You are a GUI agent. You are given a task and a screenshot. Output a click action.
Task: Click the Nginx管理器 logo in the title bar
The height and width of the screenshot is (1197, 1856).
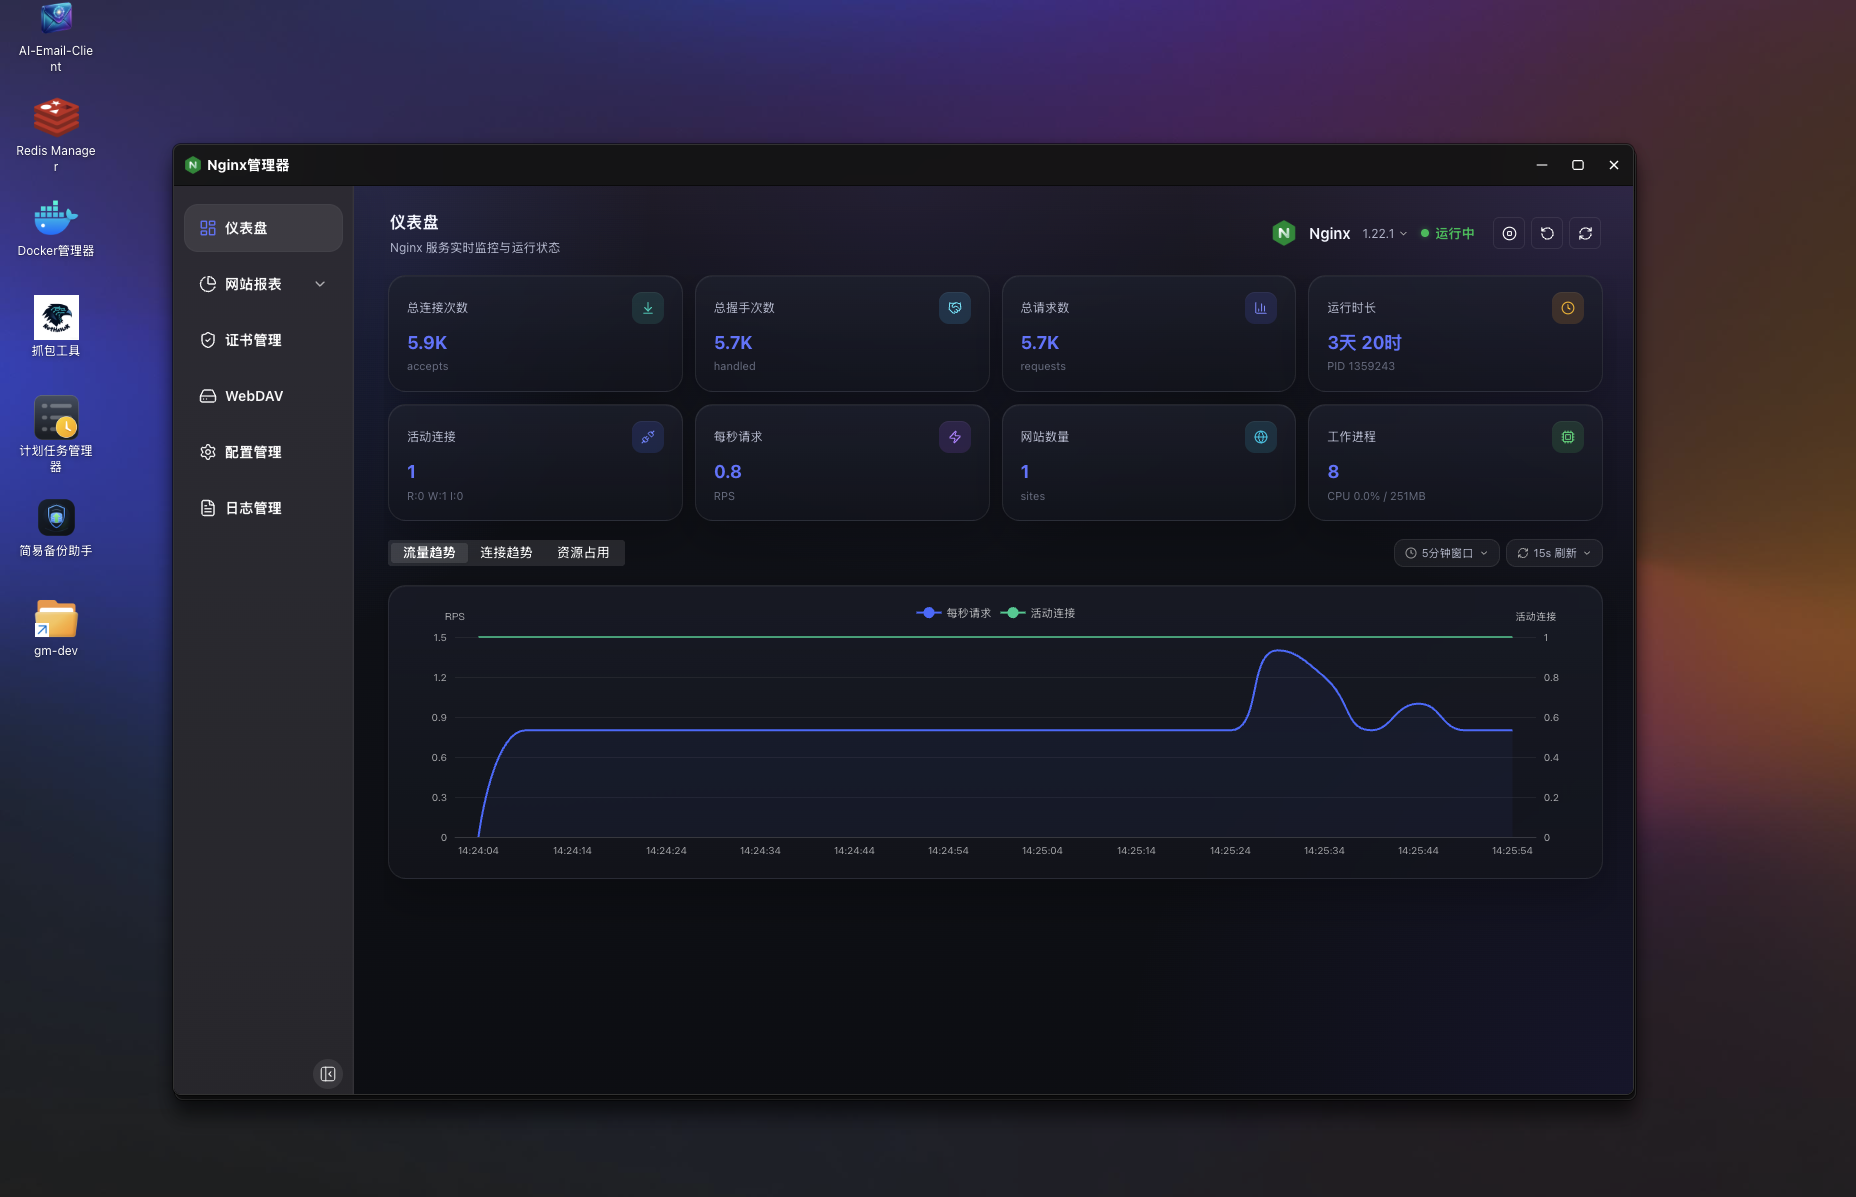tap(193, 165)
